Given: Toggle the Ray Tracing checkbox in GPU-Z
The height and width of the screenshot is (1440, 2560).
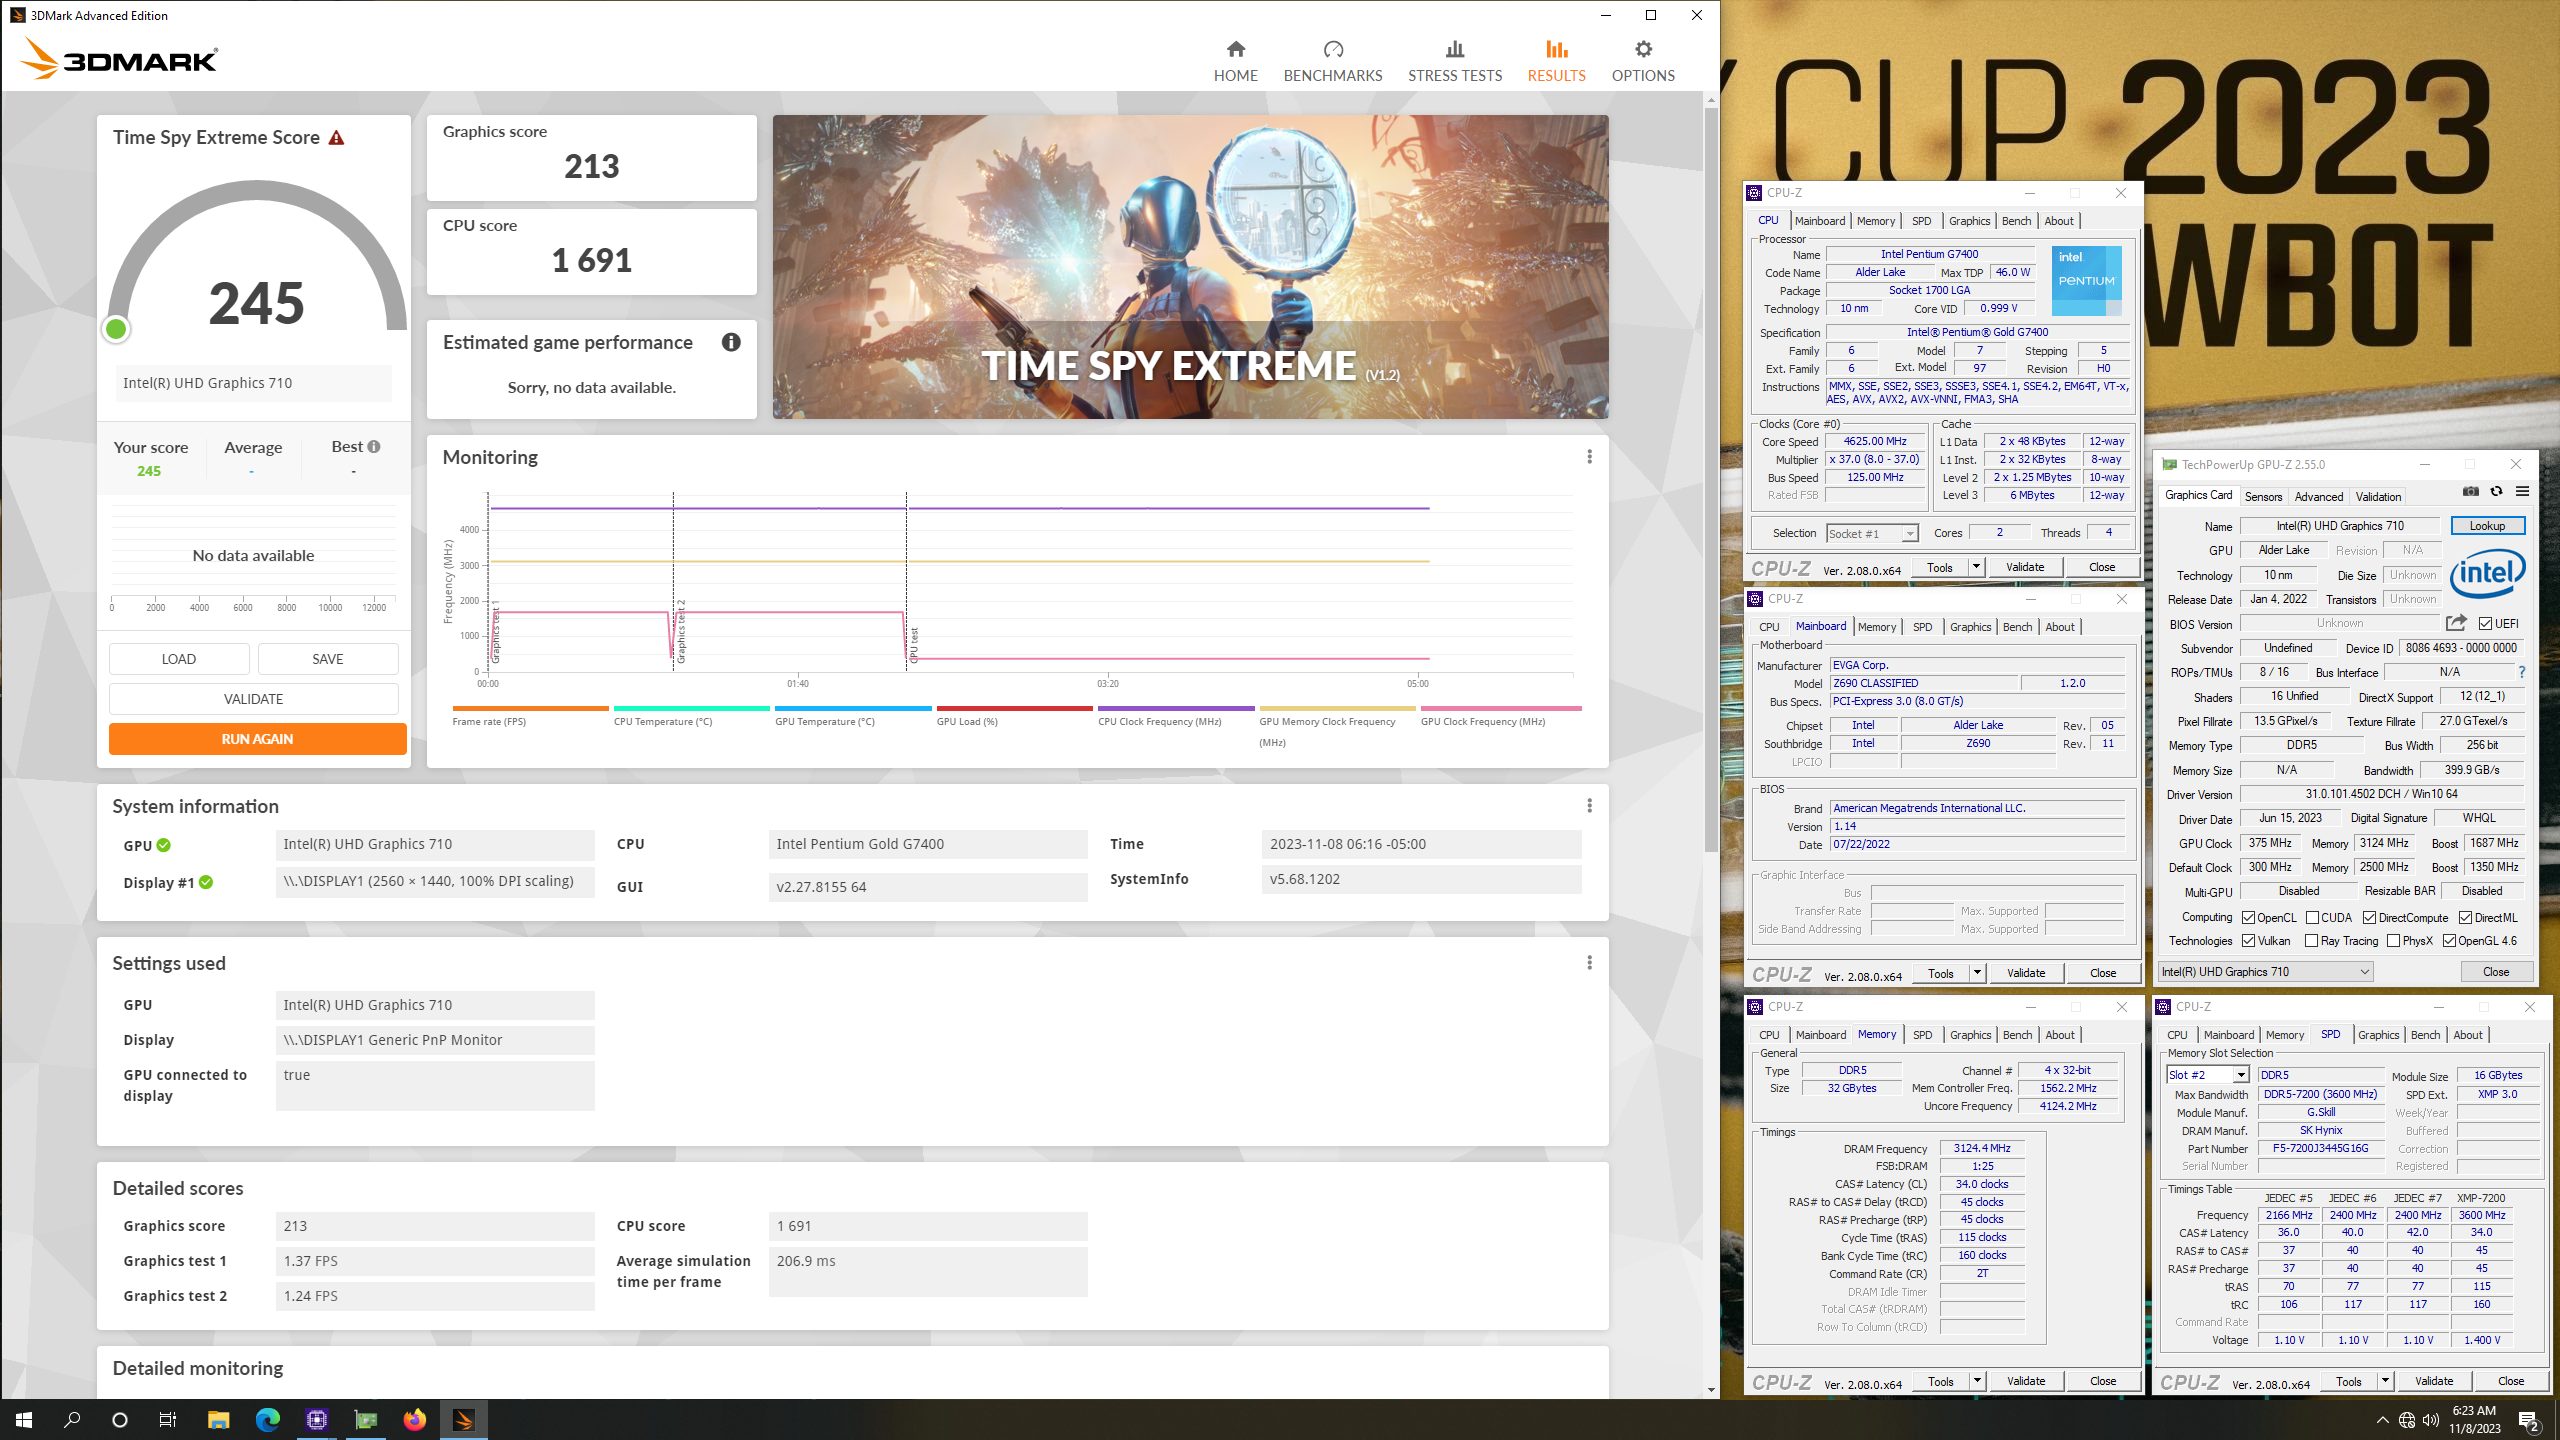Looking at the screenshot, I should click(x=2311, y=940).
